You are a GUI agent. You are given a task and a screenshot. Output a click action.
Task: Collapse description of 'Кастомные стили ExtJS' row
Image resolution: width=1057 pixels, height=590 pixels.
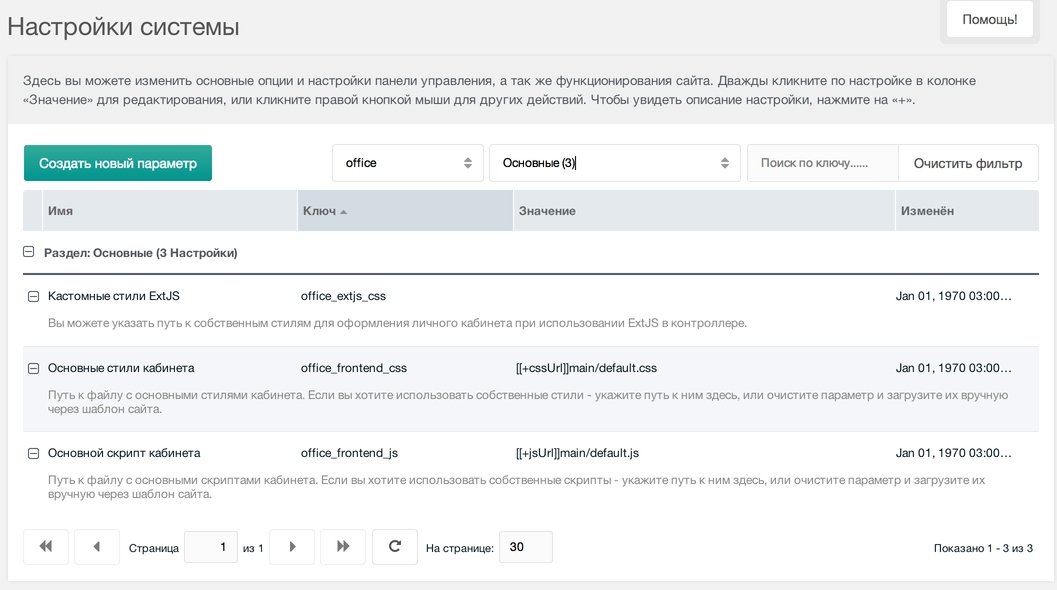(x=33, y=297)
